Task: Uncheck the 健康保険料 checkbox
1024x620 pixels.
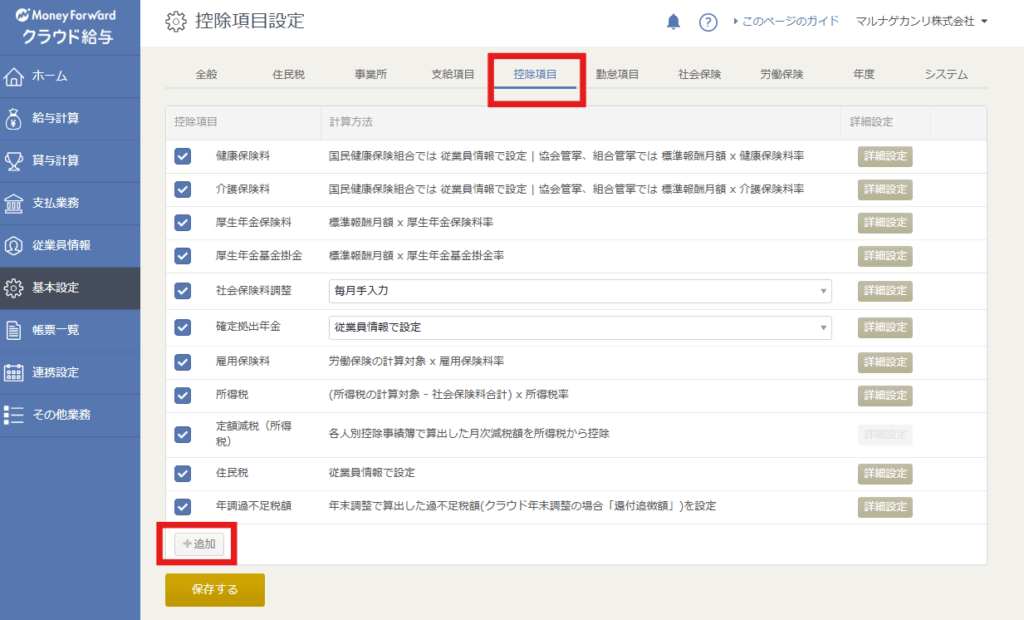Action: click(x=182, y=156)
